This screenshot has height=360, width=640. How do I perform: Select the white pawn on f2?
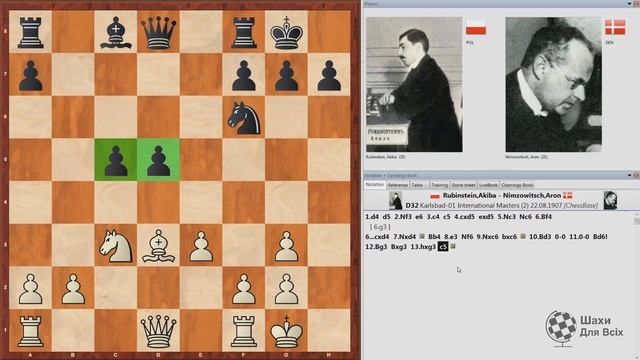coord(244,289)
